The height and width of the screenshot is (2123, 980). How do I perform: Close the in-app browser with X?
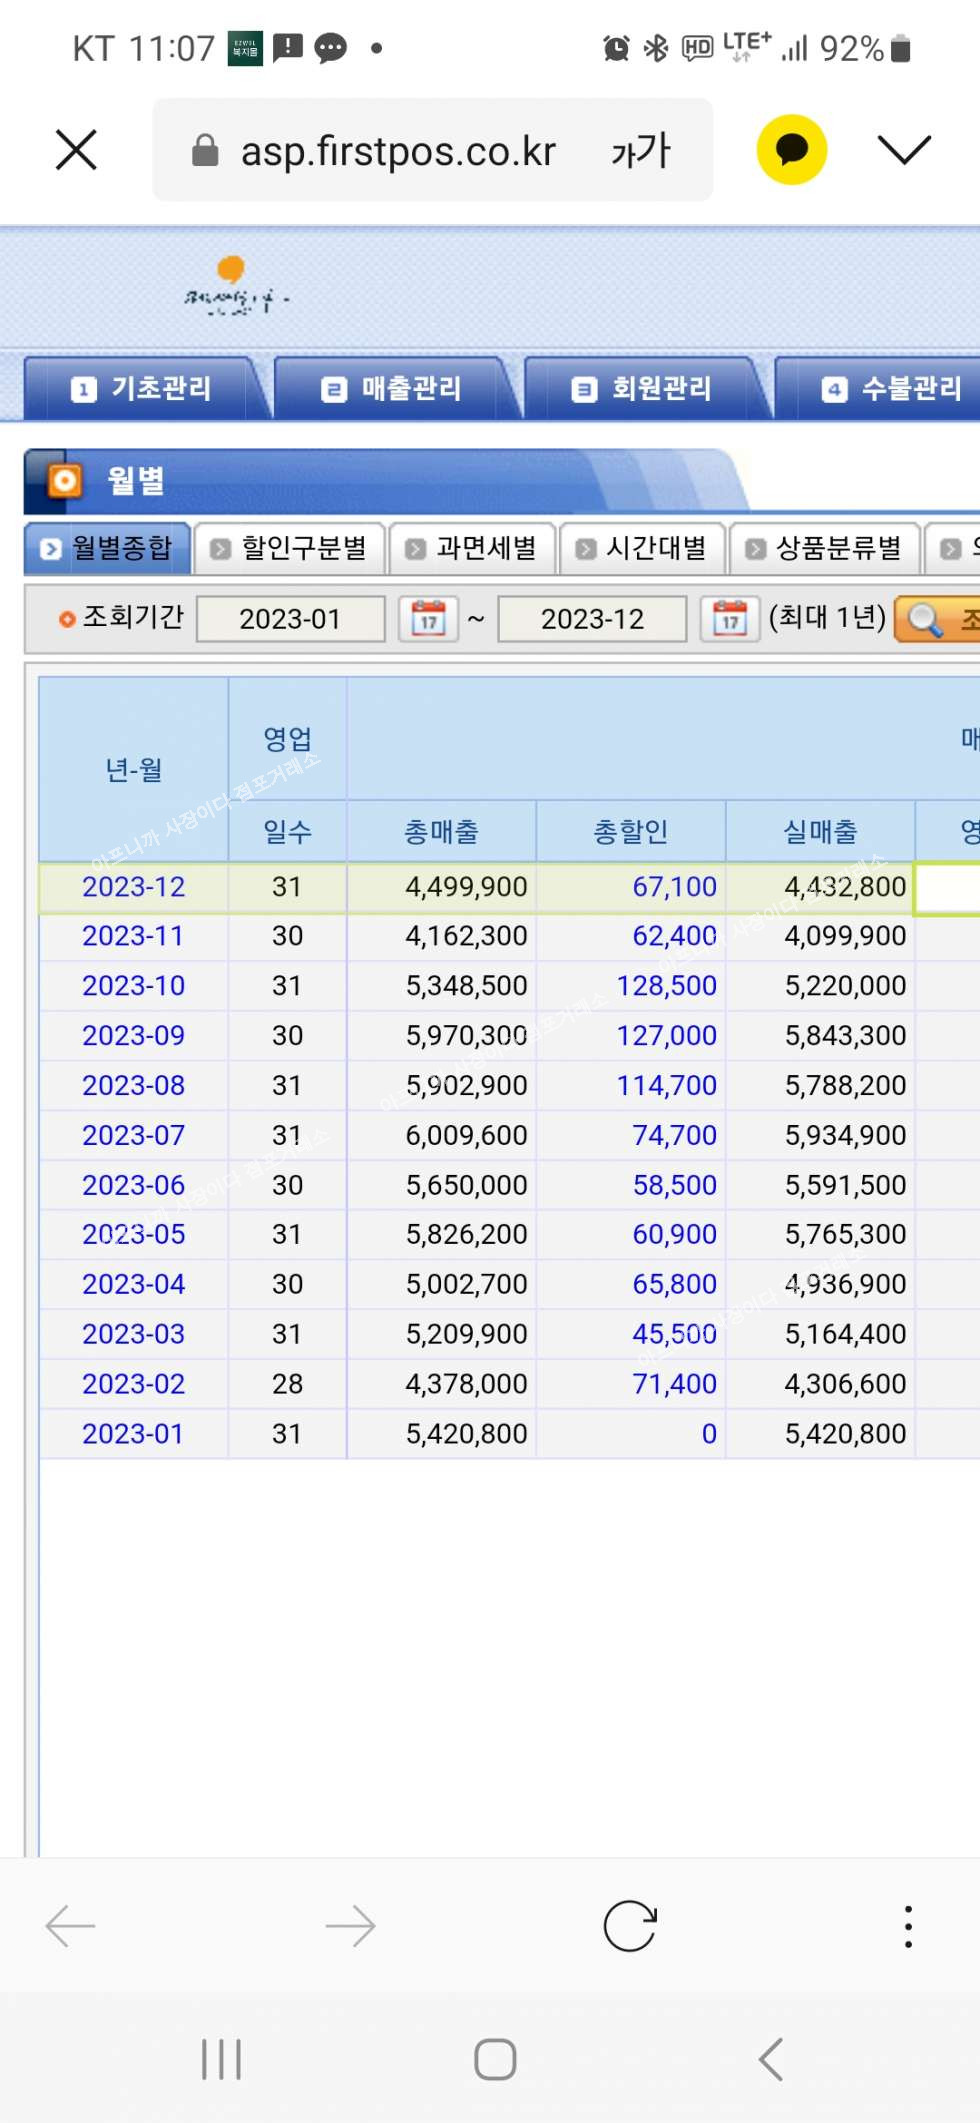[x=76, y=150]
